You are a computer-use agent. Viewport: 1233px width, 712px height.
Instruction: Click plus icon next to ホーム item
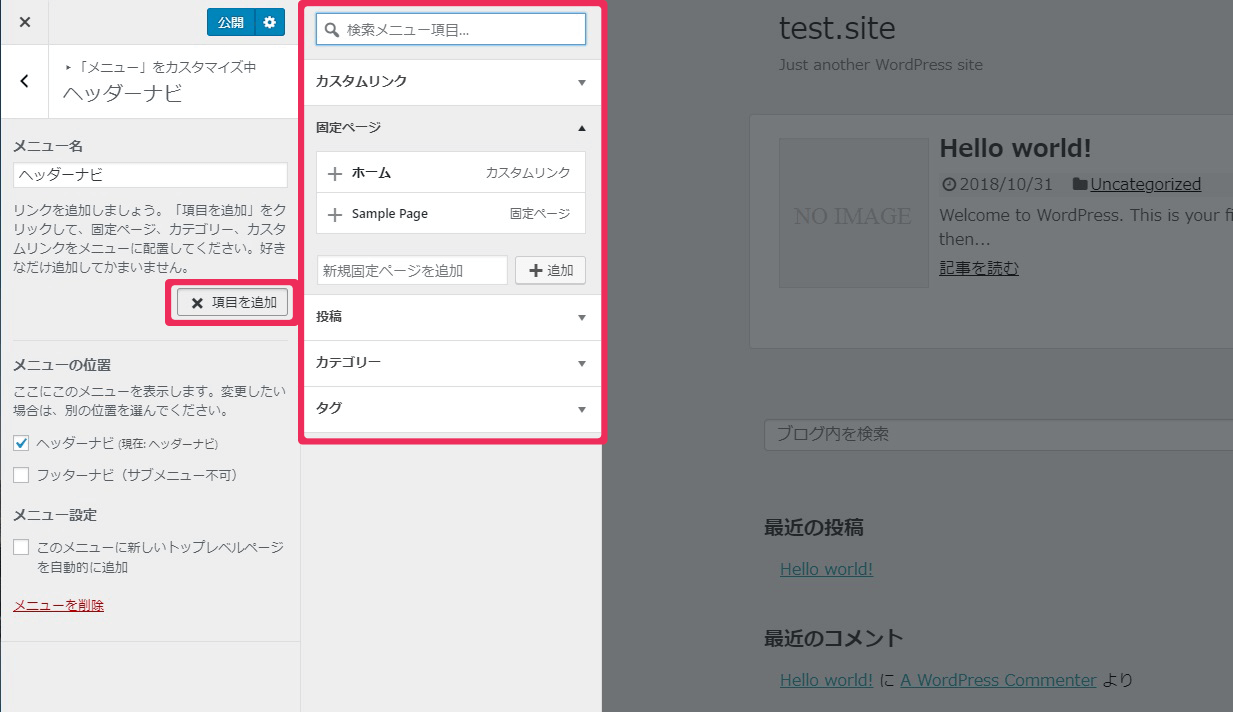(335, 173)
